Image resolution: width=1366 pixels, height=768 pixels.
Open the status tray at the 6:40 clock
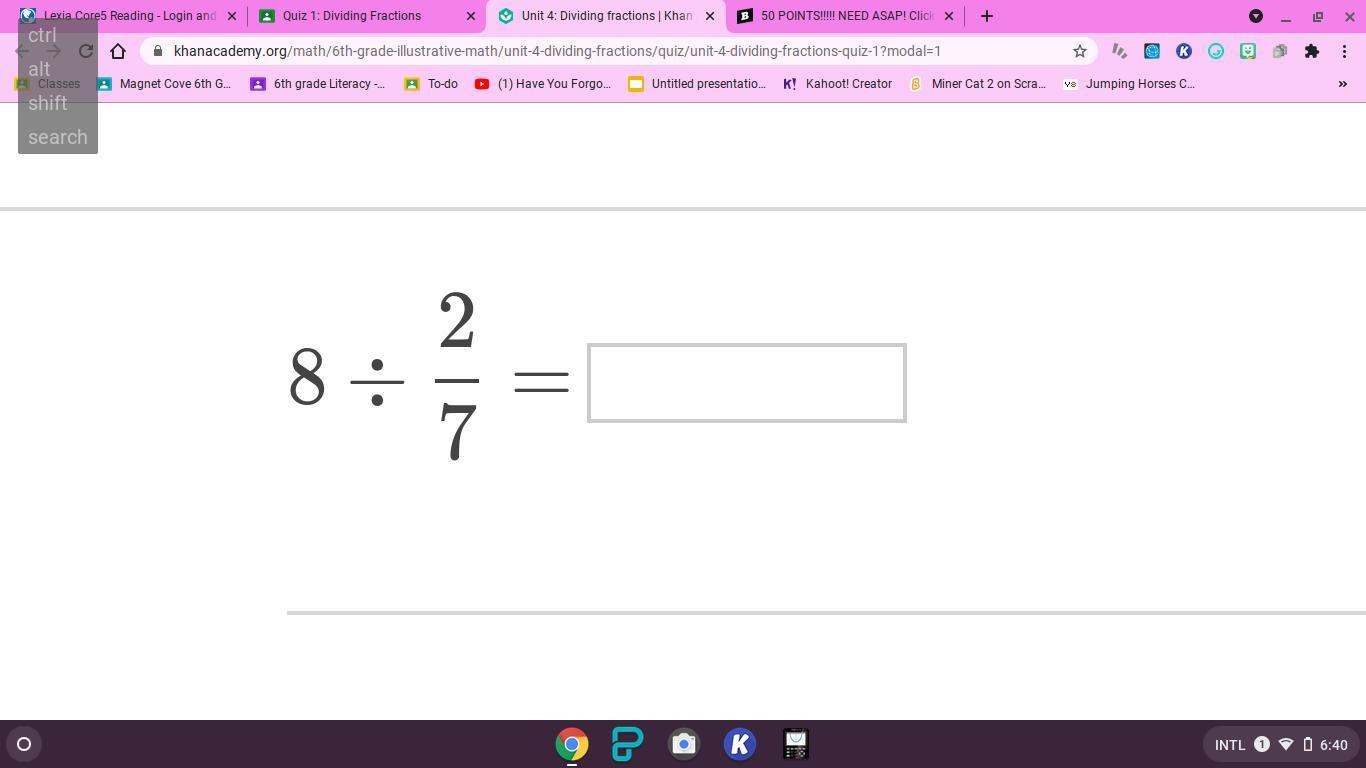point(1334,744)
